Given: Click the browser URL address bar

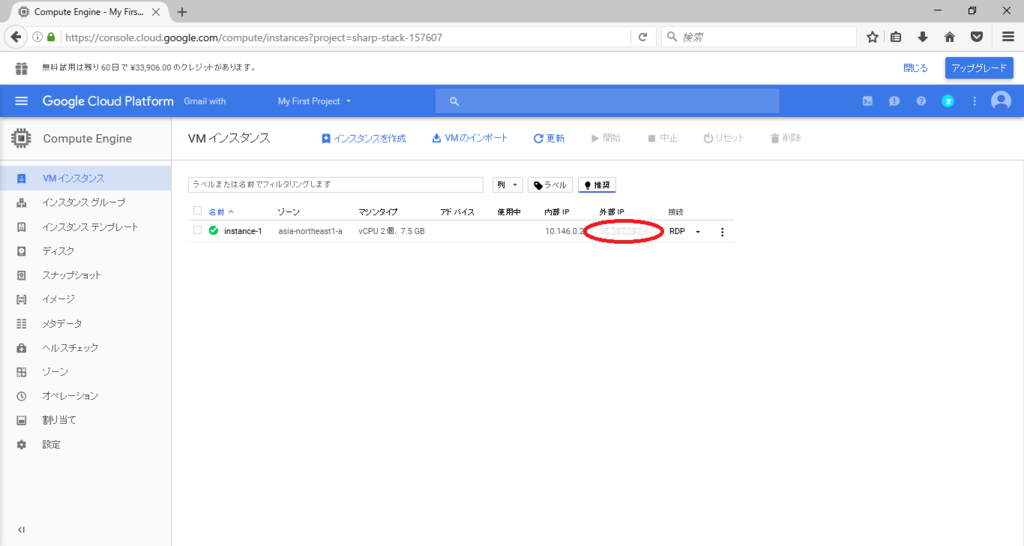Looking at the screenshot, I should click(x=346, y=37).
